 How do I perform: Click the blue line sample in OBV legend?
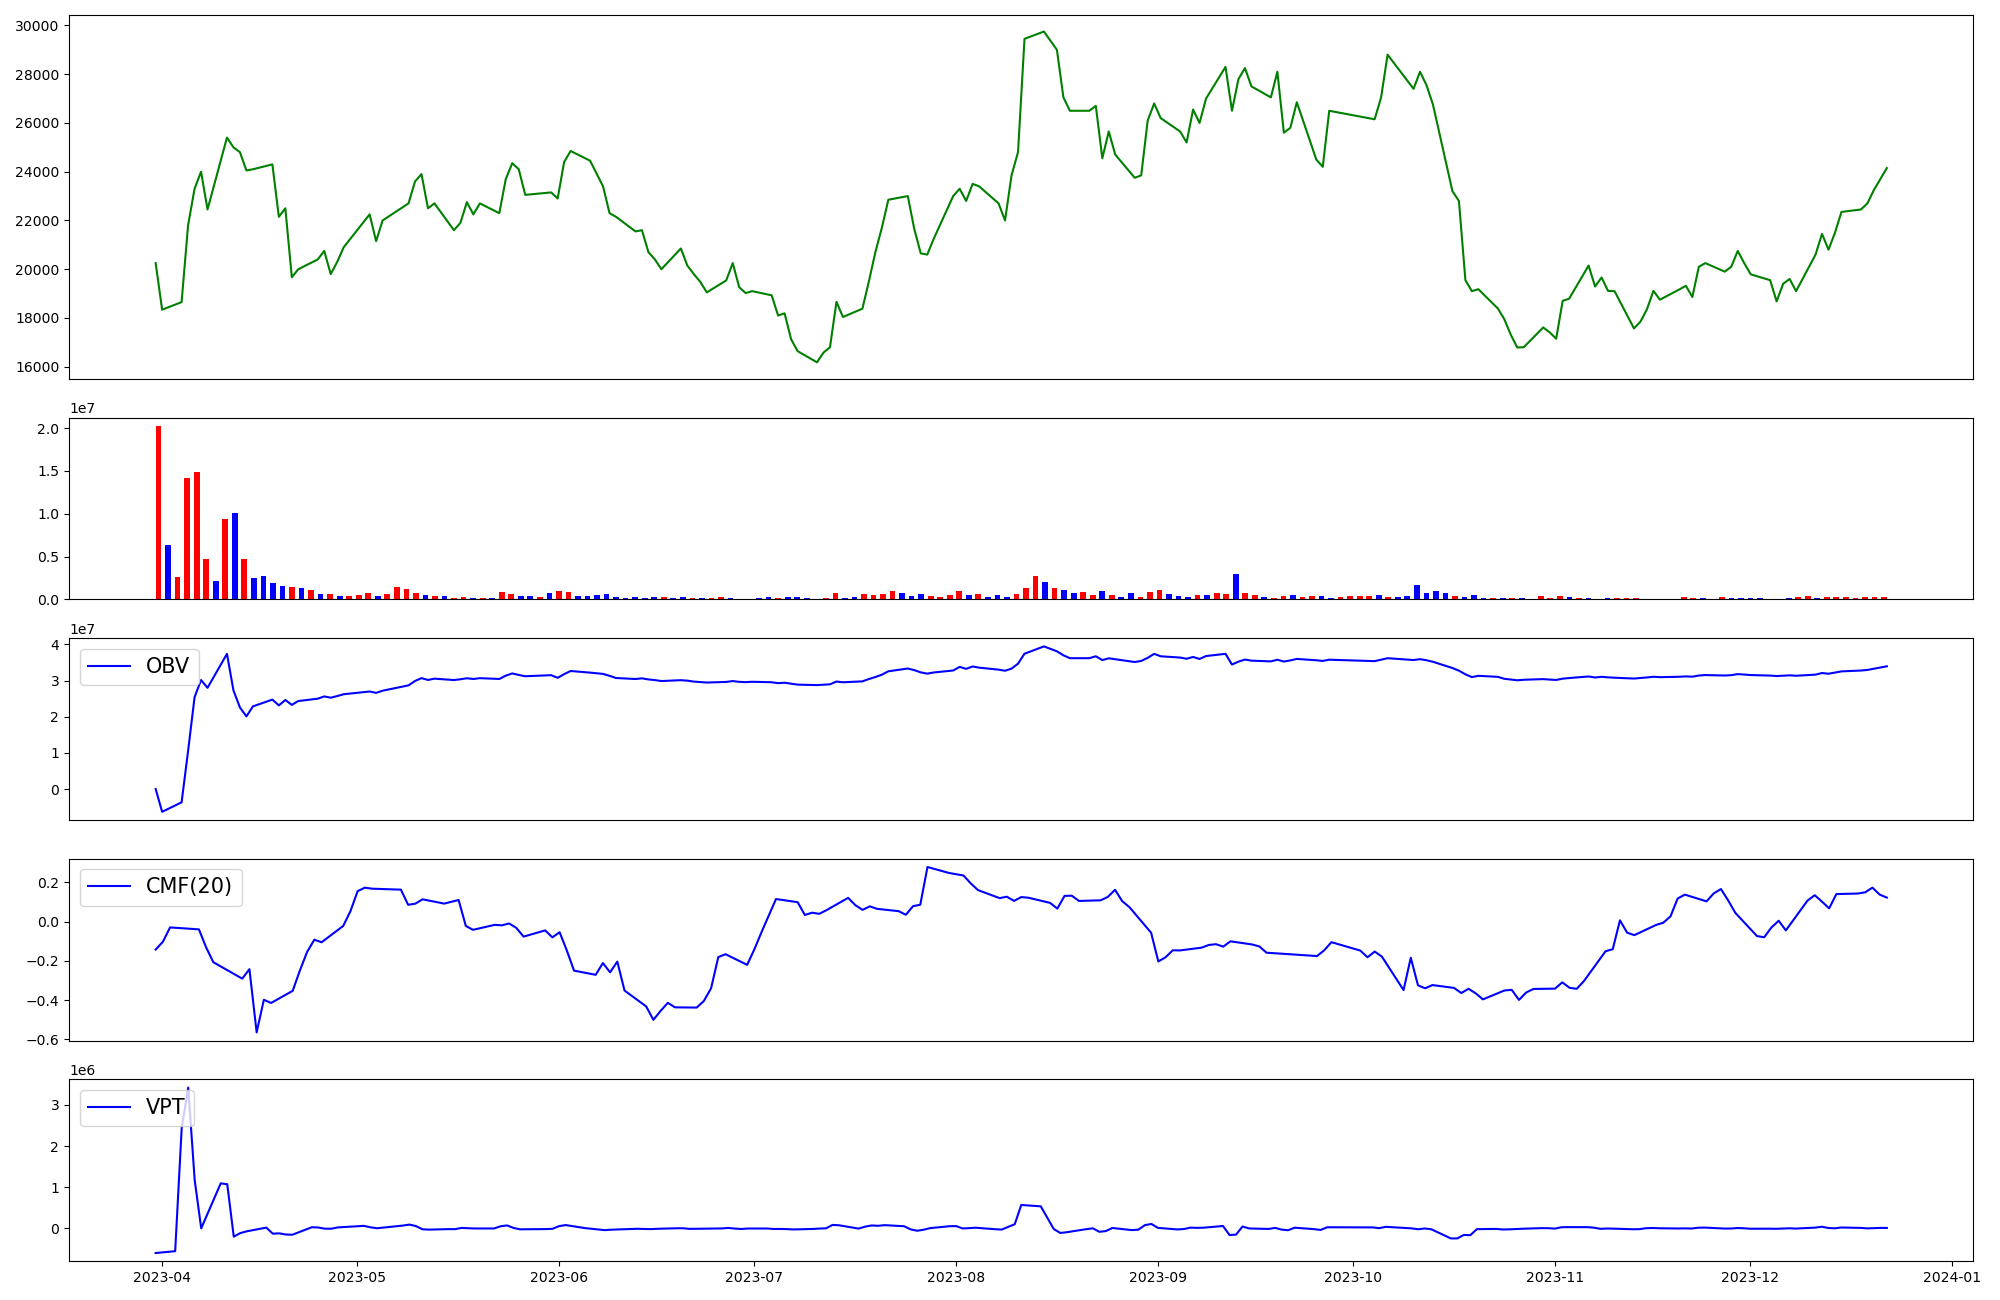point(110,666)
